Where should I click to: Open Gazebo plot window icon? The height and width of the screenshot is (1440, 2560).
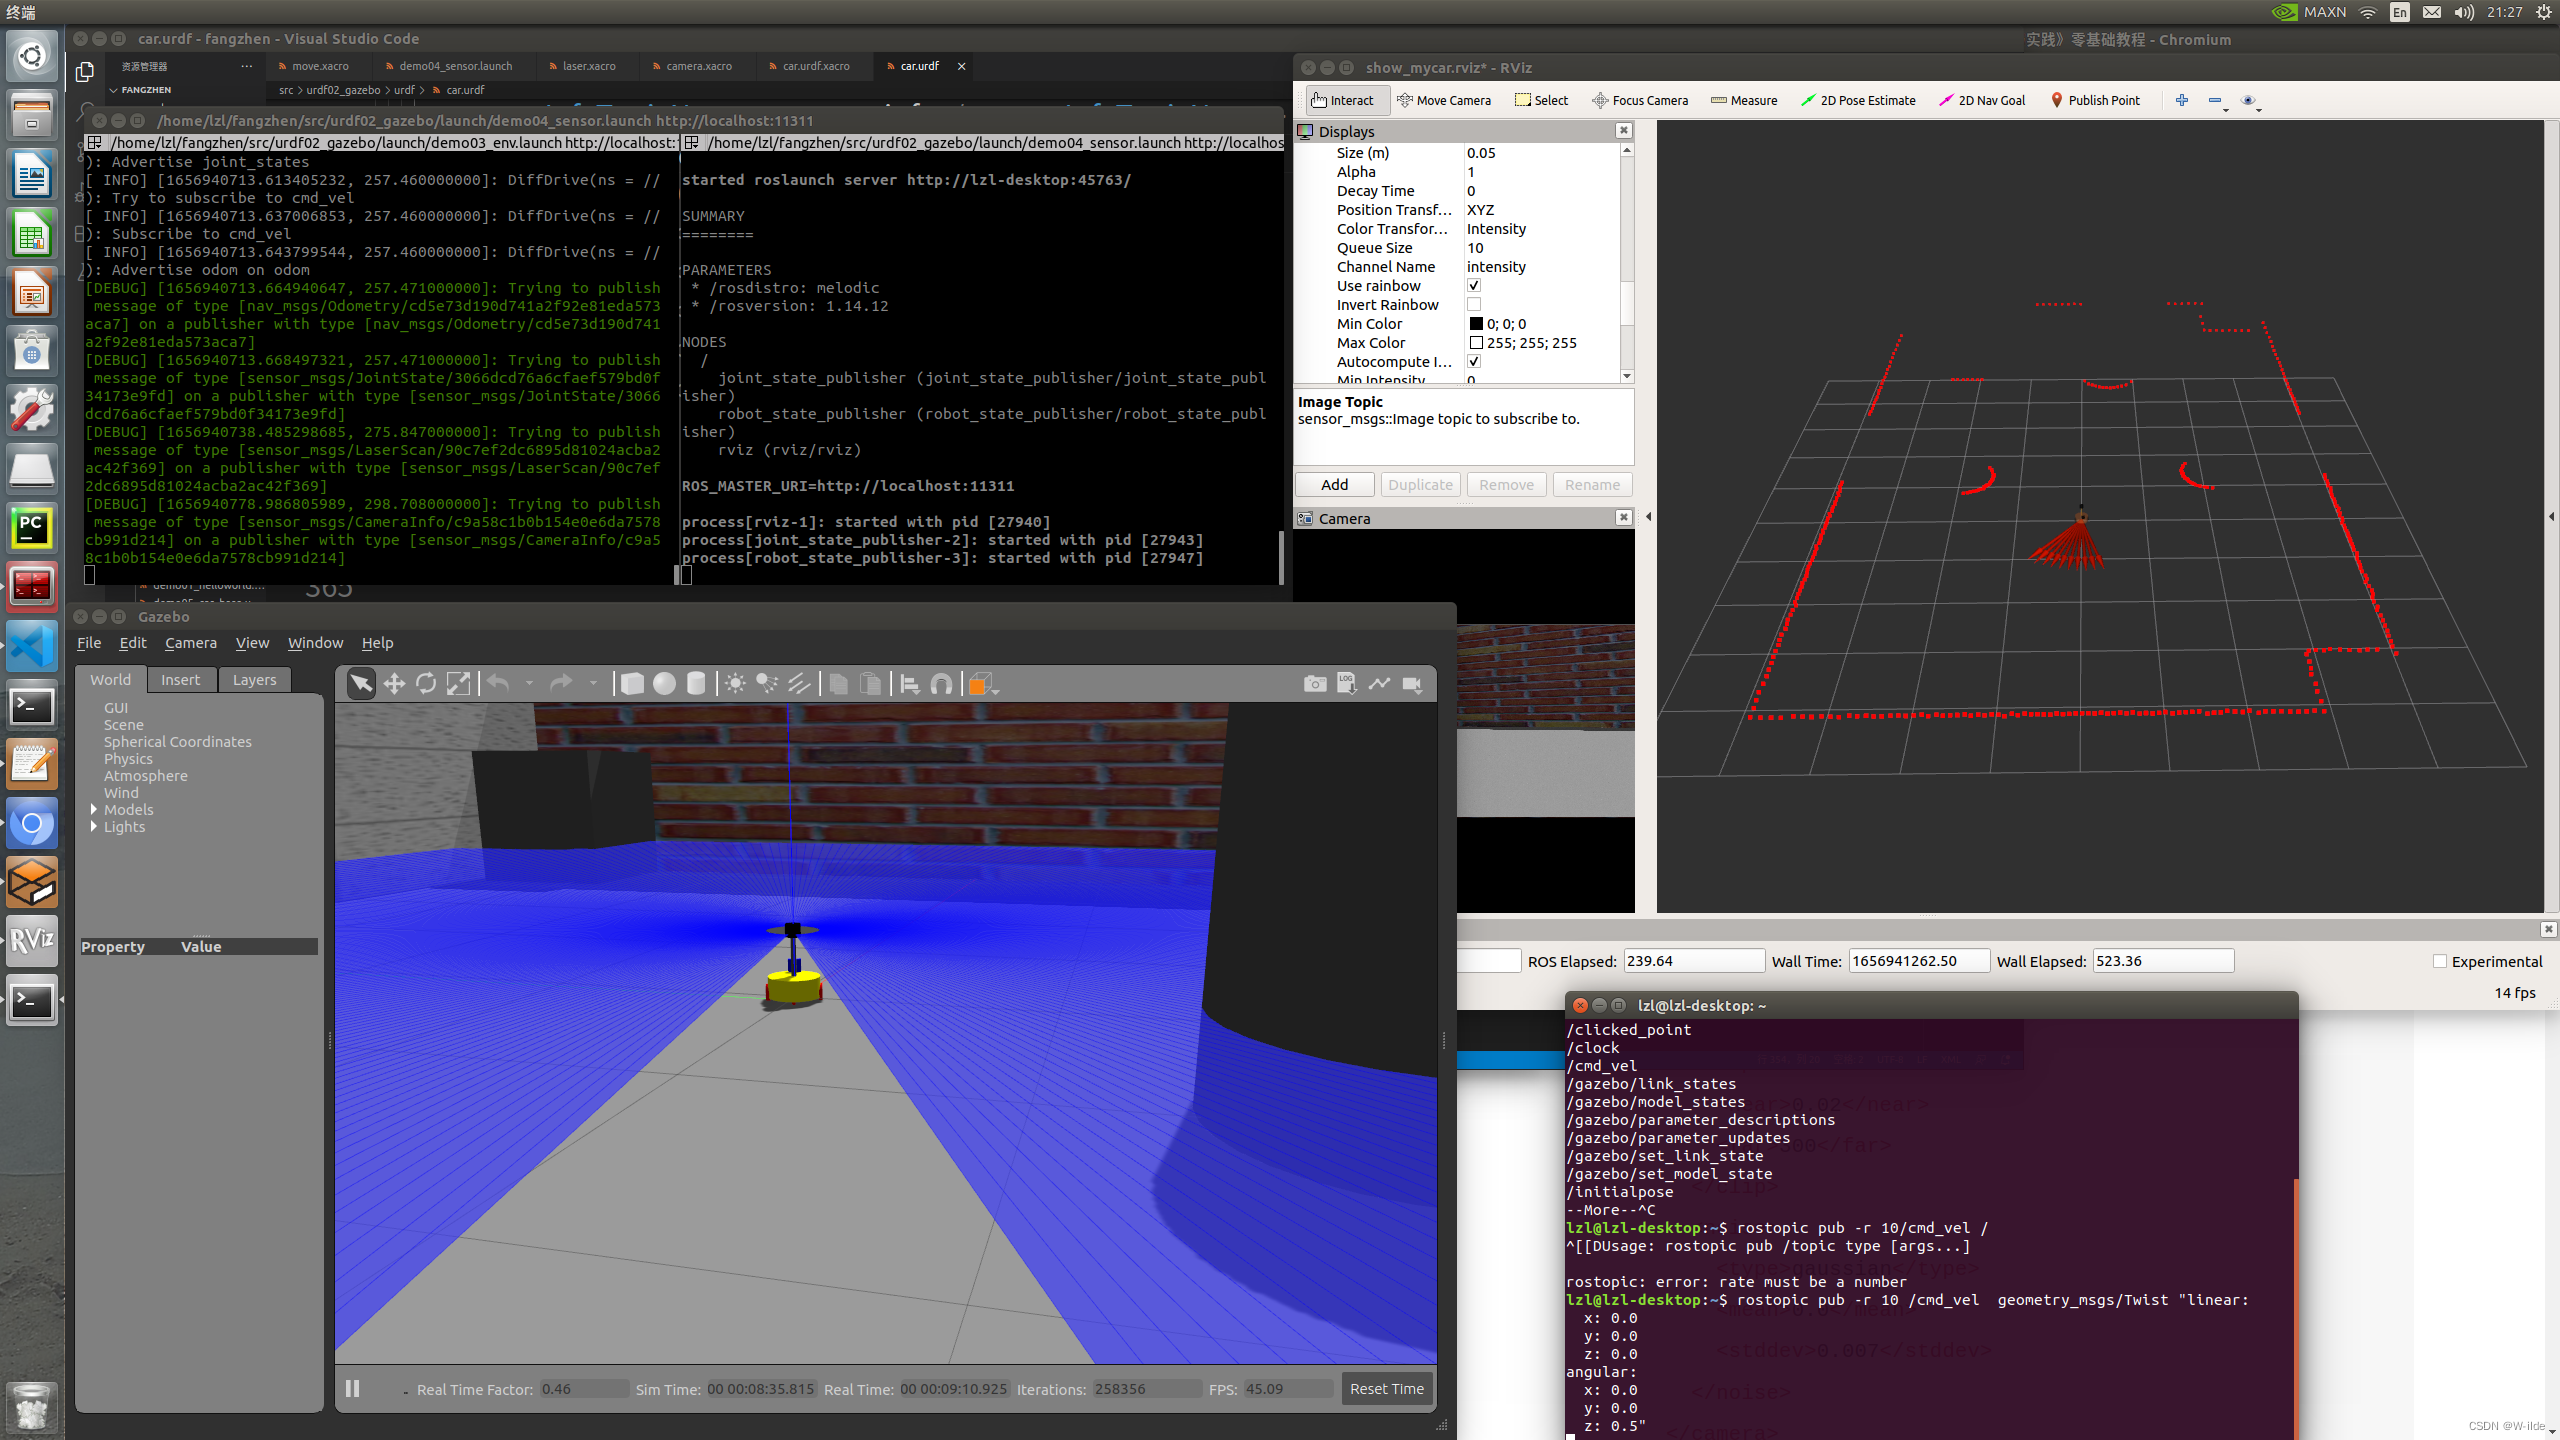[x=1379, y=684]
